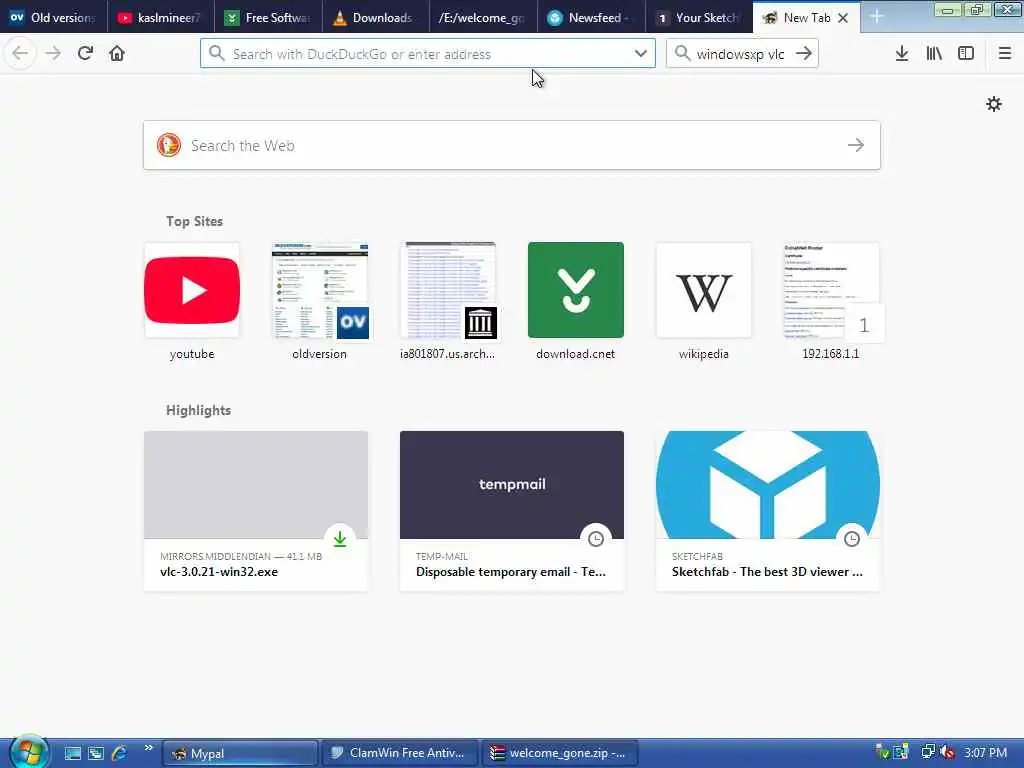Open a new tab with plus button
This screenshot has height=768, width=1024.
(876, 18)
